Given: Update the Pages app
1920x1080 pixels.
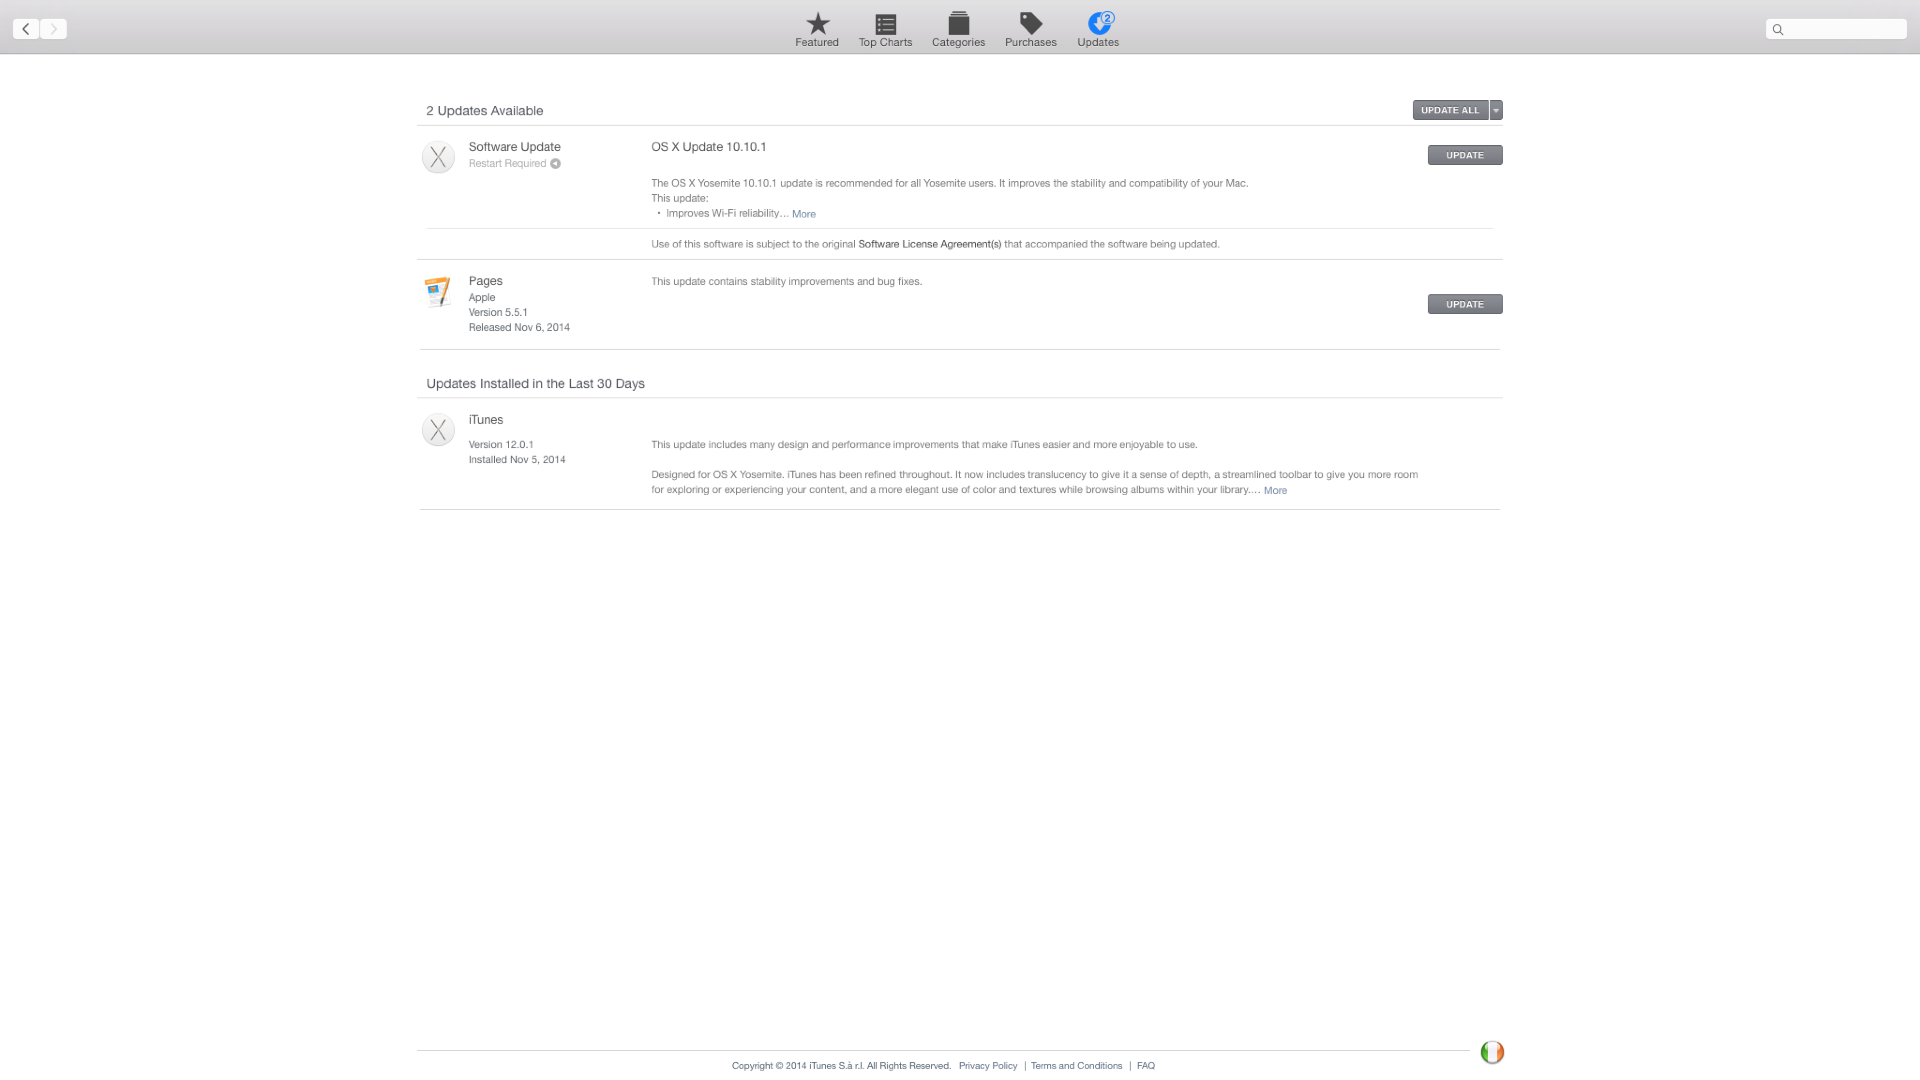Looking at the screenshot, I should [x=1464, y=303].
